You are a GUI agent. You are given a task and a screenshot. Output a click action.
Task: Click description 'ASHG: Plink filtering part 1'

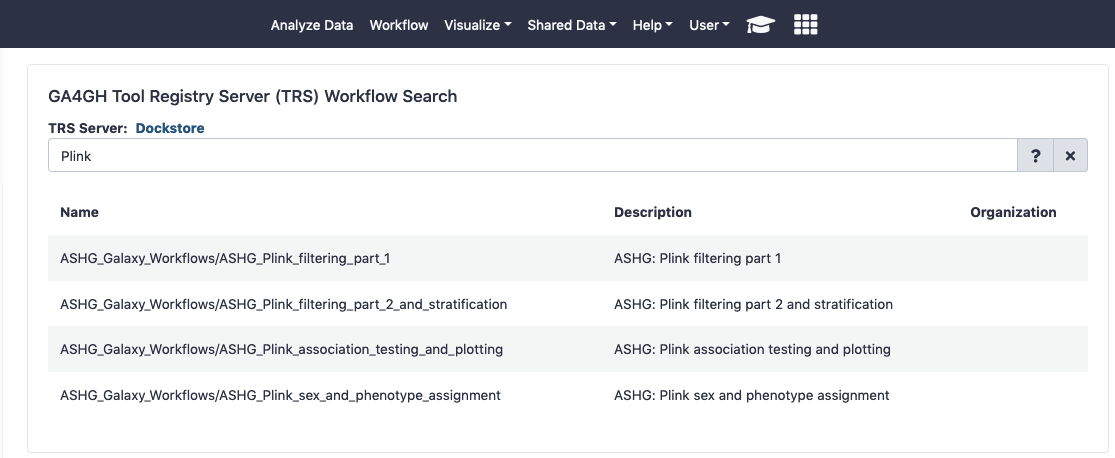click(x=697, y=258)
